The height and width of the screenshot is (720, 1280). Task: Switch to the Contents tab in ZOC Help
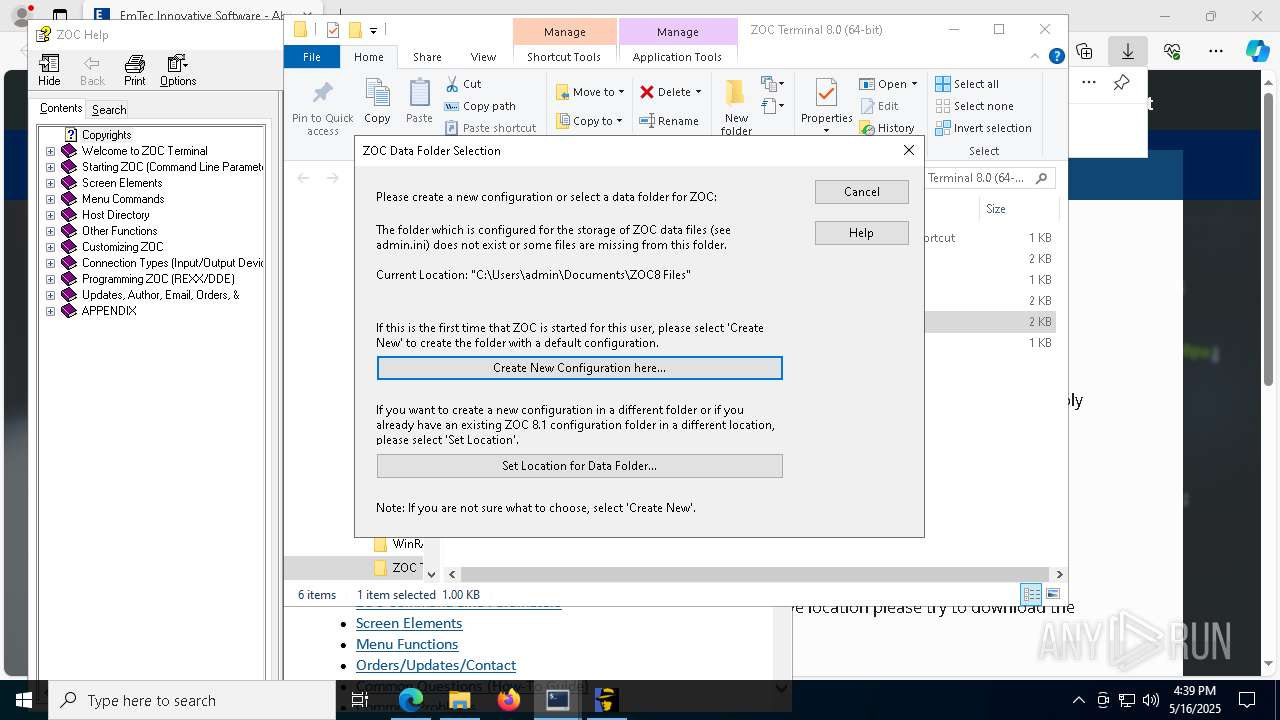point(61,109)
